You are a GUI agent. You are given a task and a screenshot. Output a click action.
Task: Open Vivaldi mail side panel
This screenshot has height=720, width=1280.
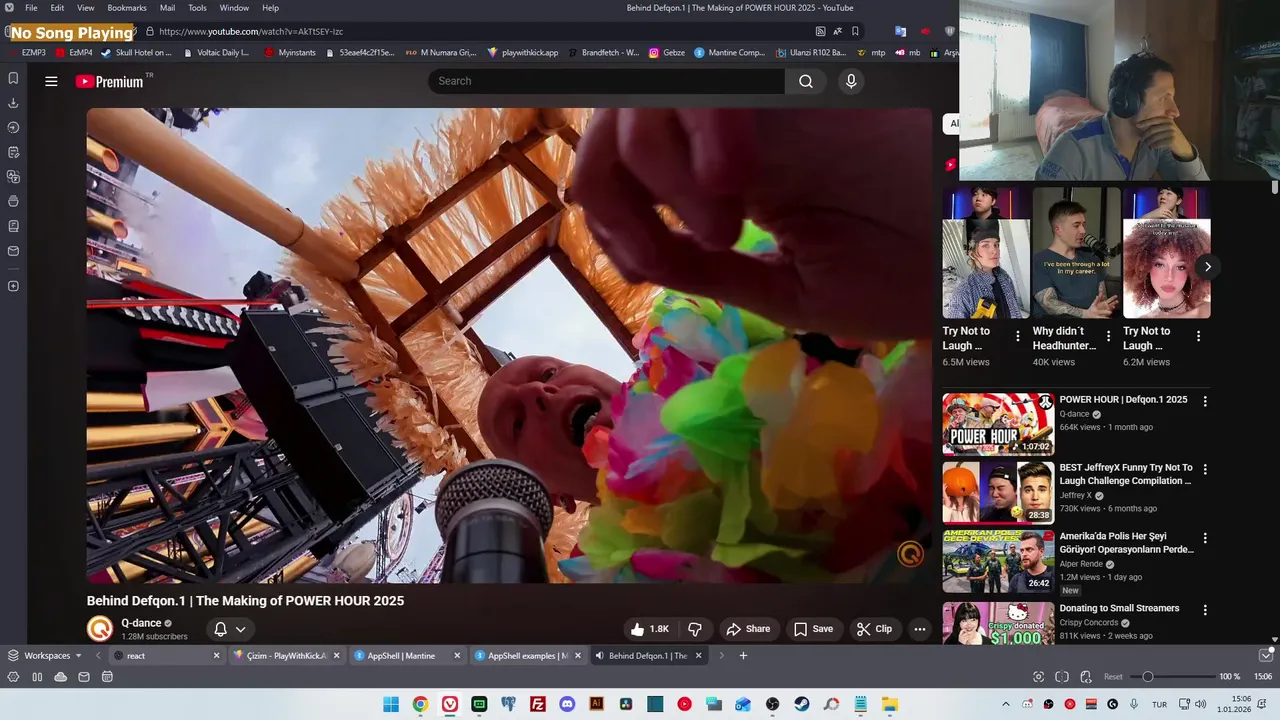pos(13,251)
